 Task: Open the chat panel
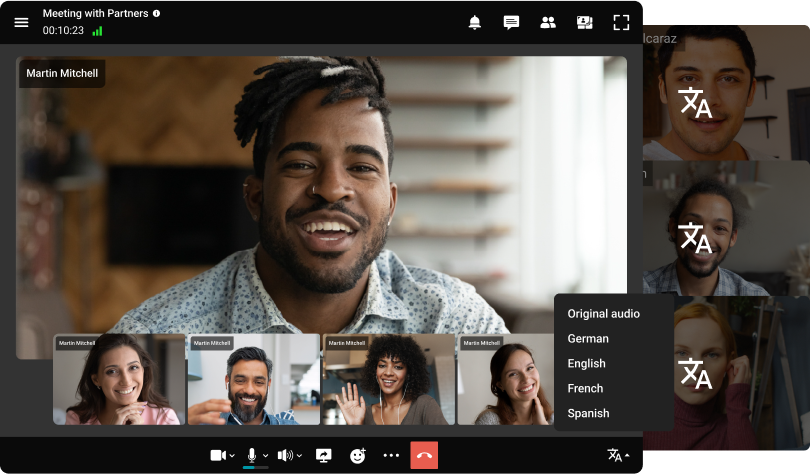511,22
